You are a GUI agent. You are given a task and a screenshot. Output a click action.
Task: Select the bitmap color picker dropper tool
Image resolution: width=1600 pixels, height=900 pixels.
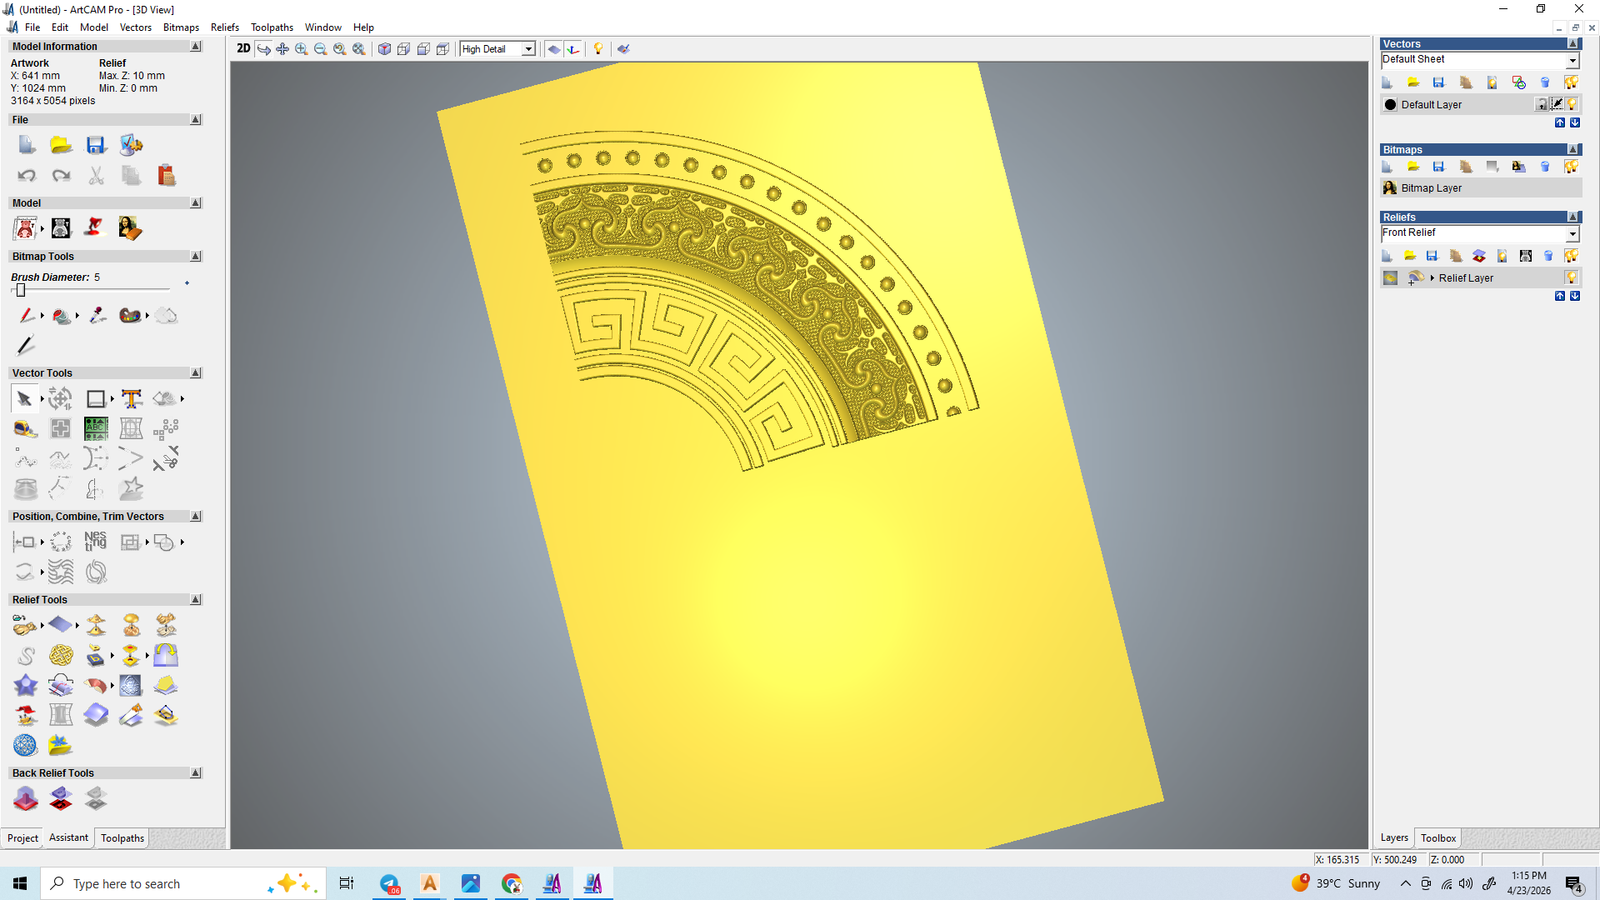pyautogui.click(x=97, y=316)
